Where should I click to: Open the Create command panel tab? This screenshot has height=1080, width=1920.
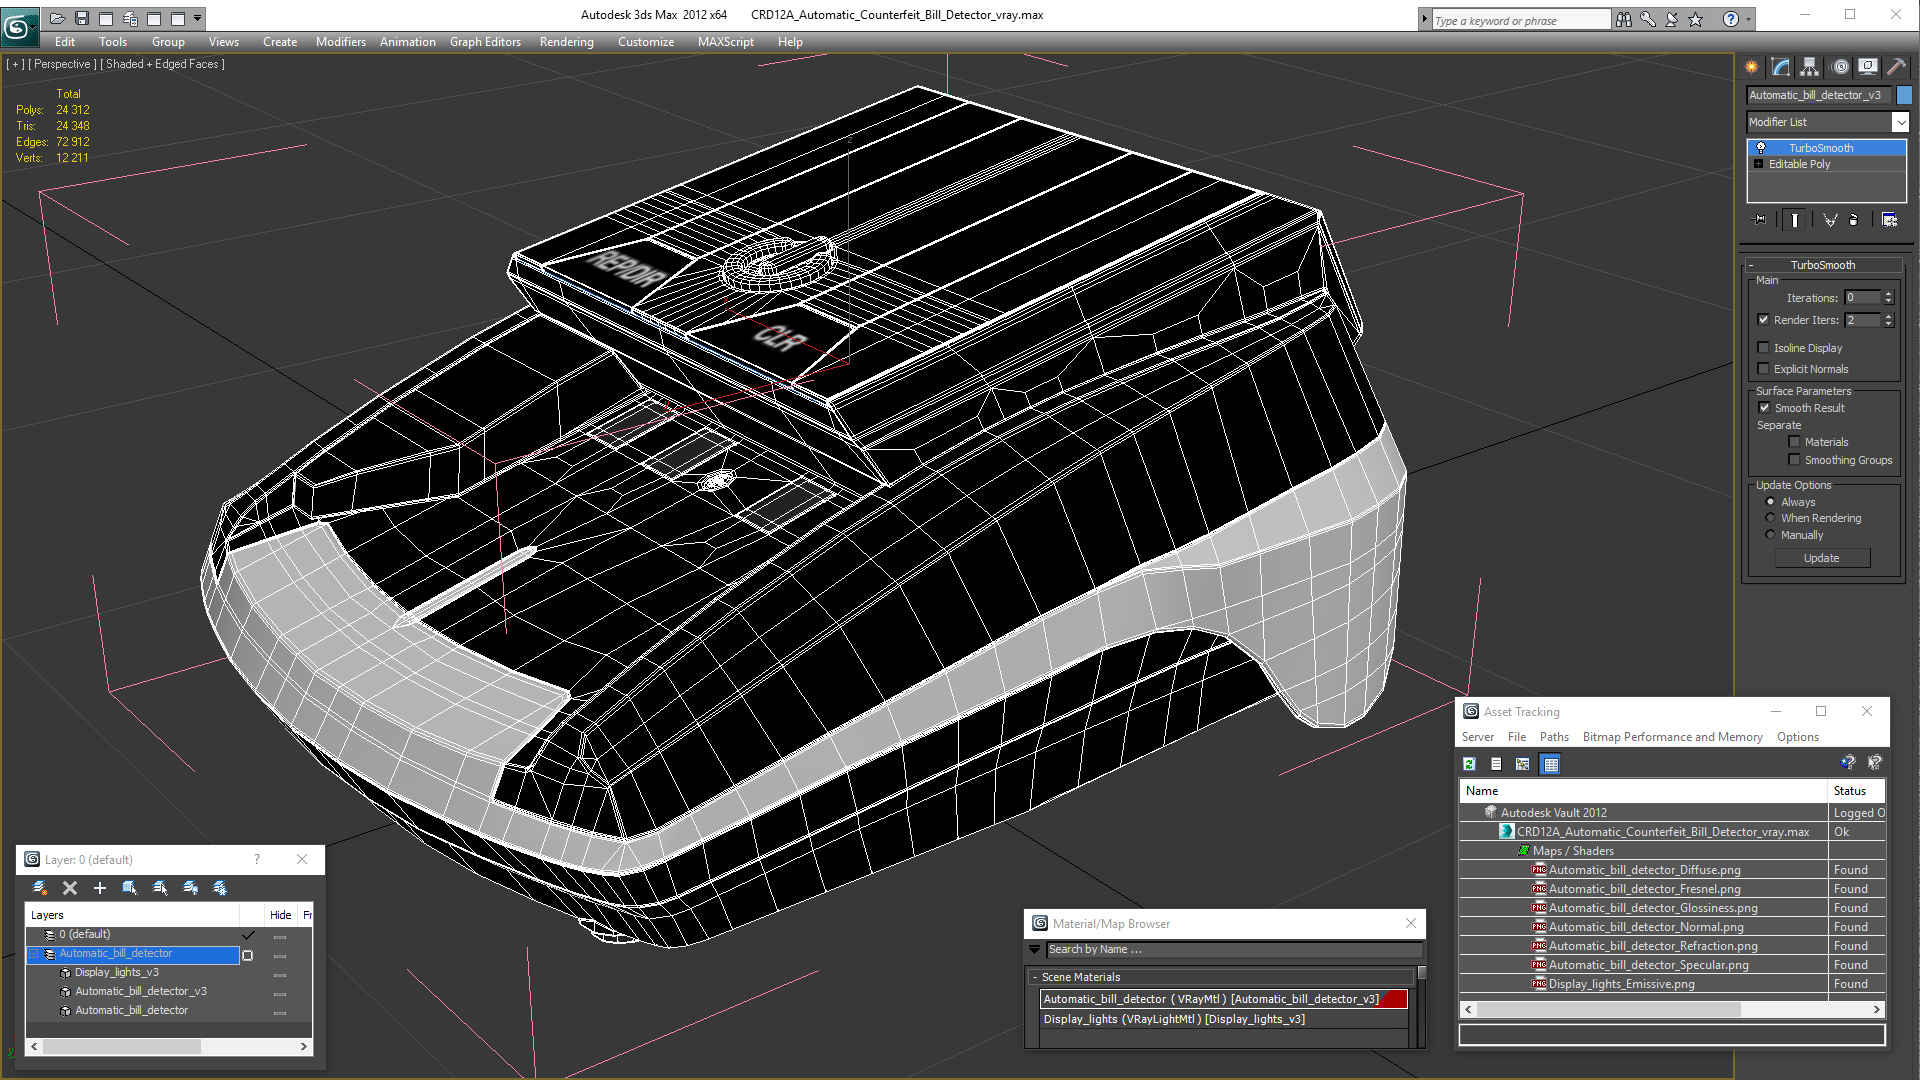pyautogui.click(x=1752, y=67)
